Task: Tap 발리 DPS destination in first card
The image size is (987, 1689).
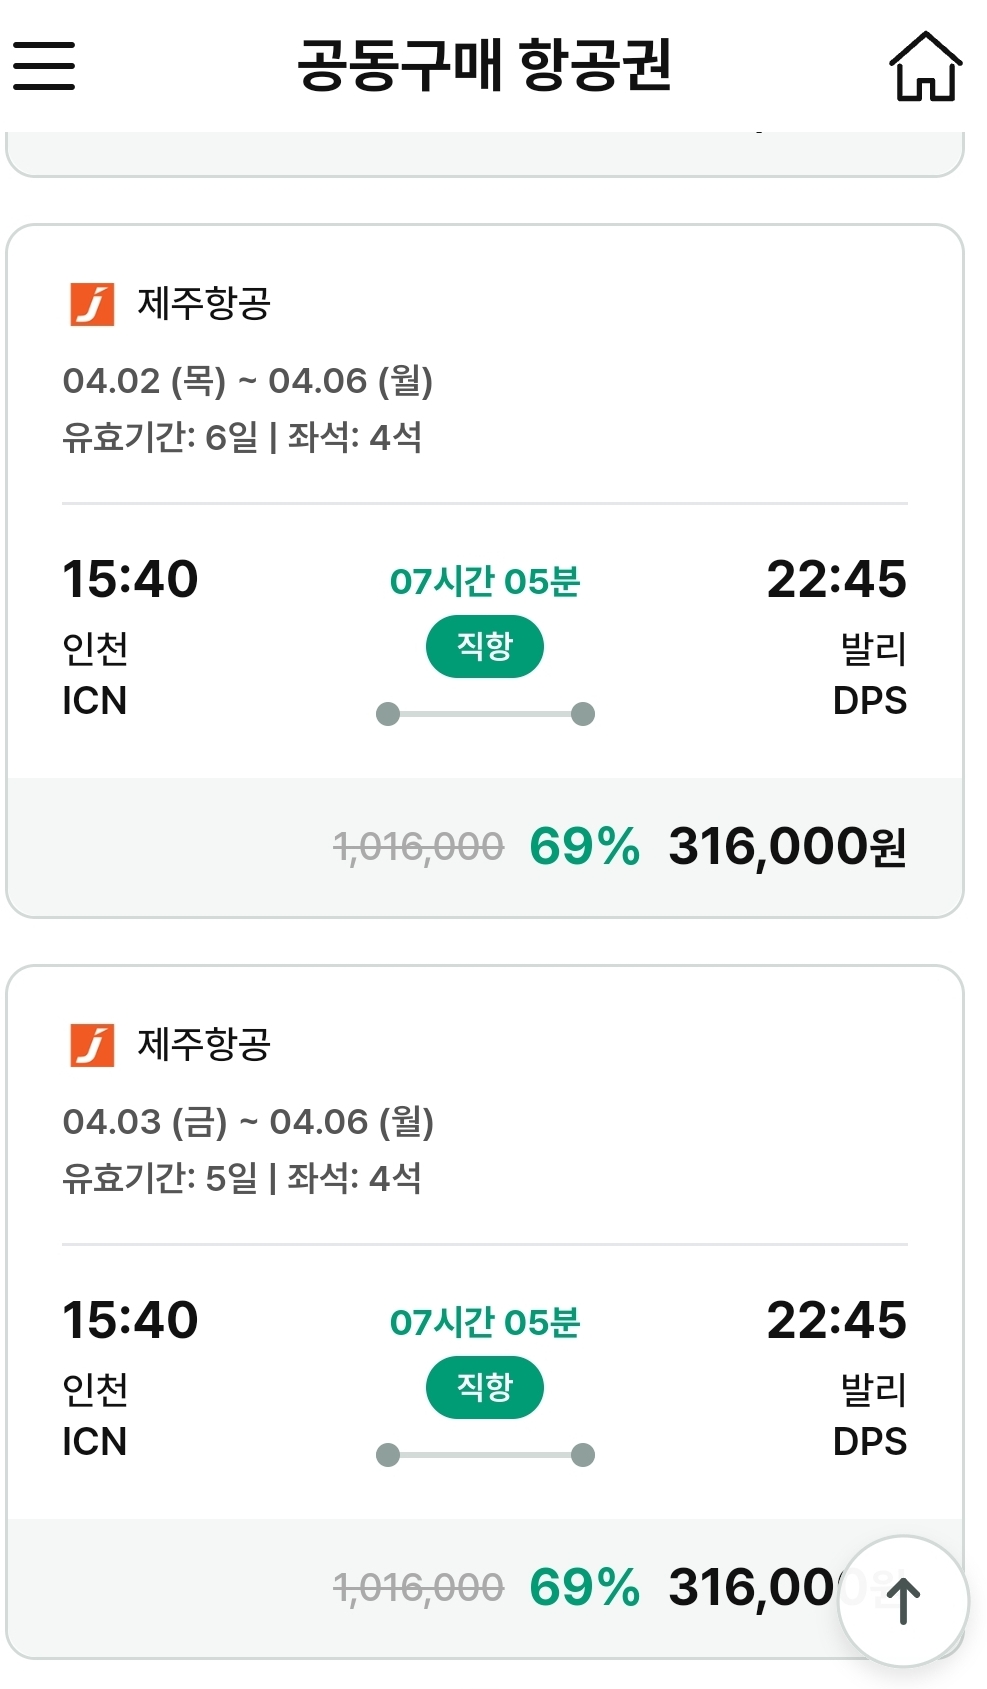Action: tap(871, 675)
